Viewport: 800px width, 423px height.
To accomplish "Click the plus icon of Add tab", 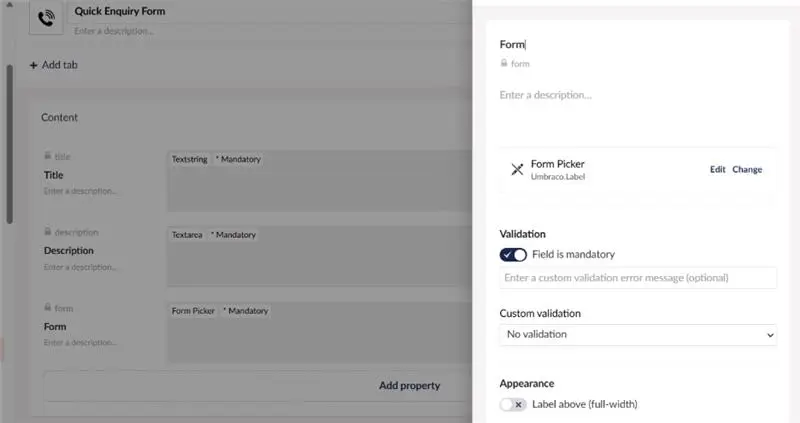I will coord(34,65).
